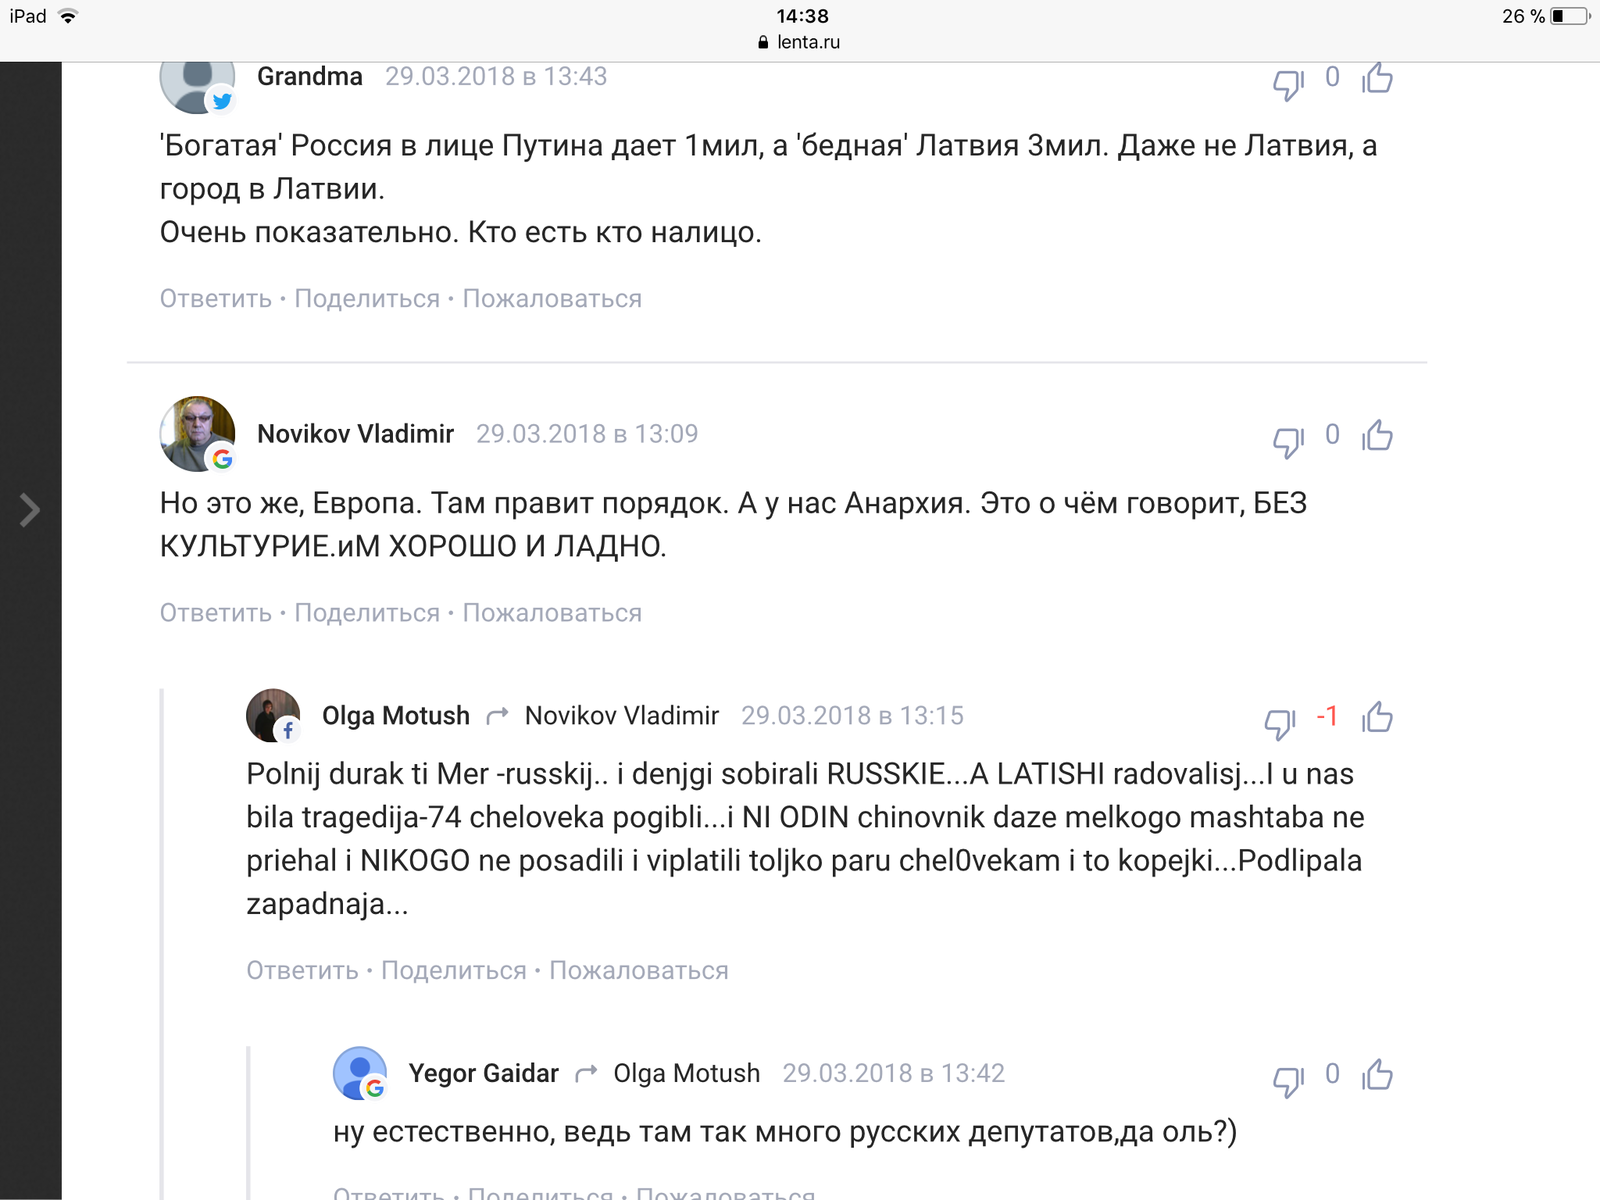Open Olga Motush's avatar photo

click(273, 716)
